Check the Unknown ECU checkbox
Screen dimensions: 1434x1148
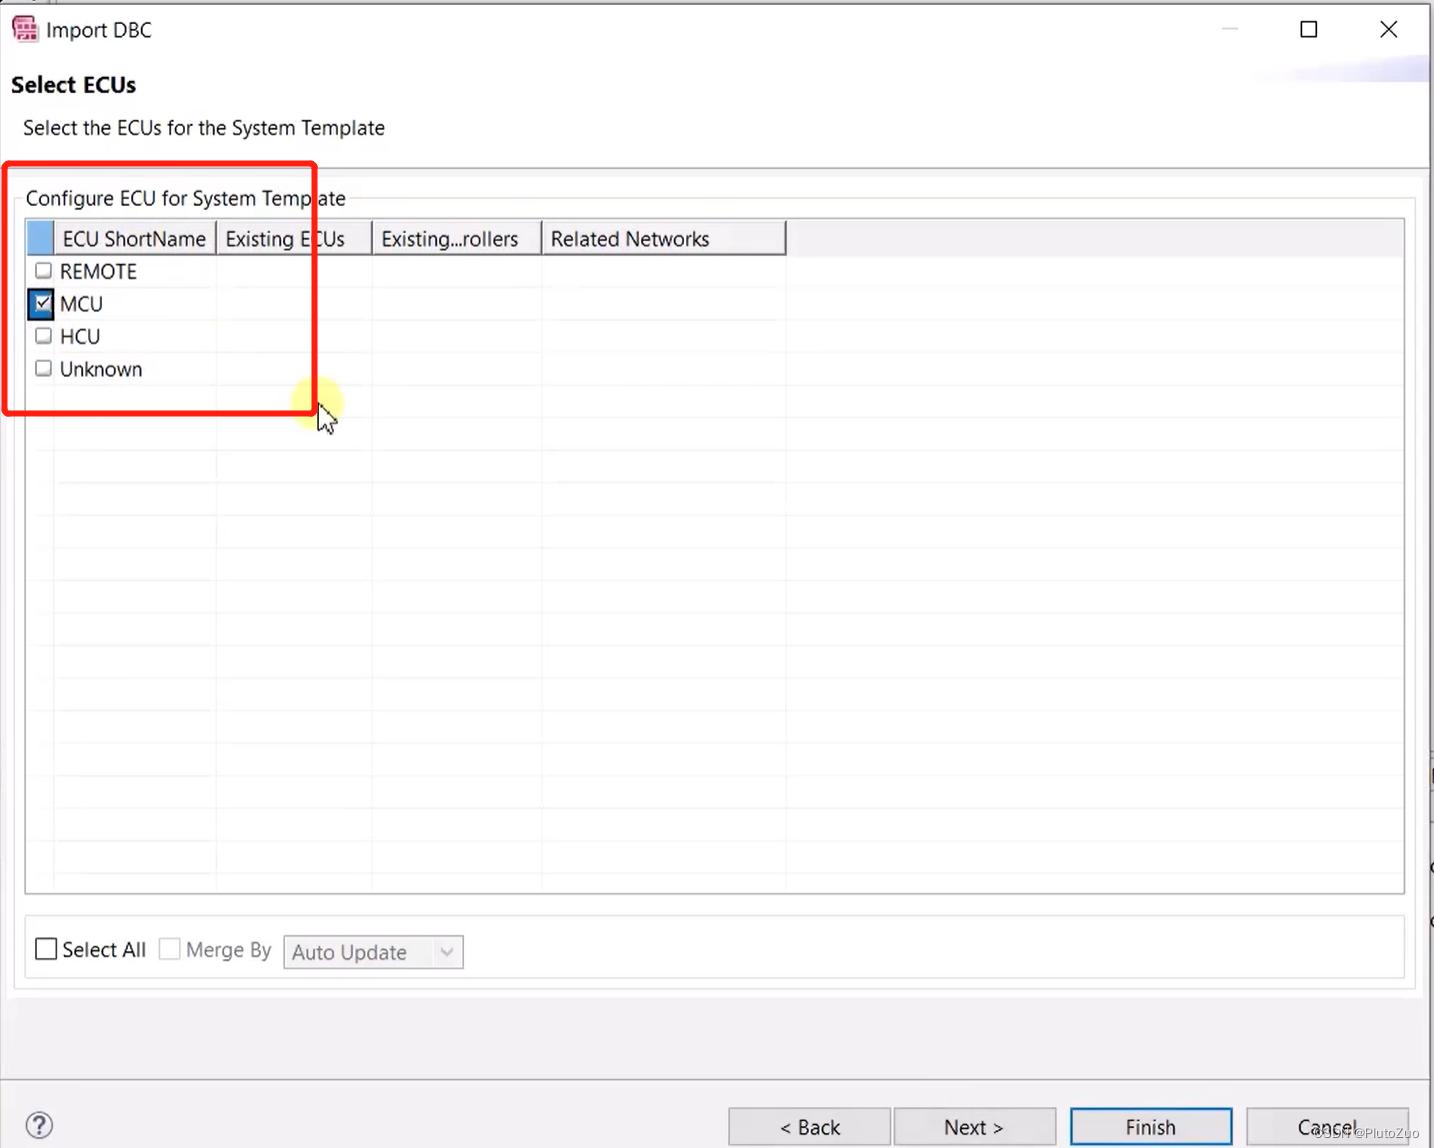point(43,368)
